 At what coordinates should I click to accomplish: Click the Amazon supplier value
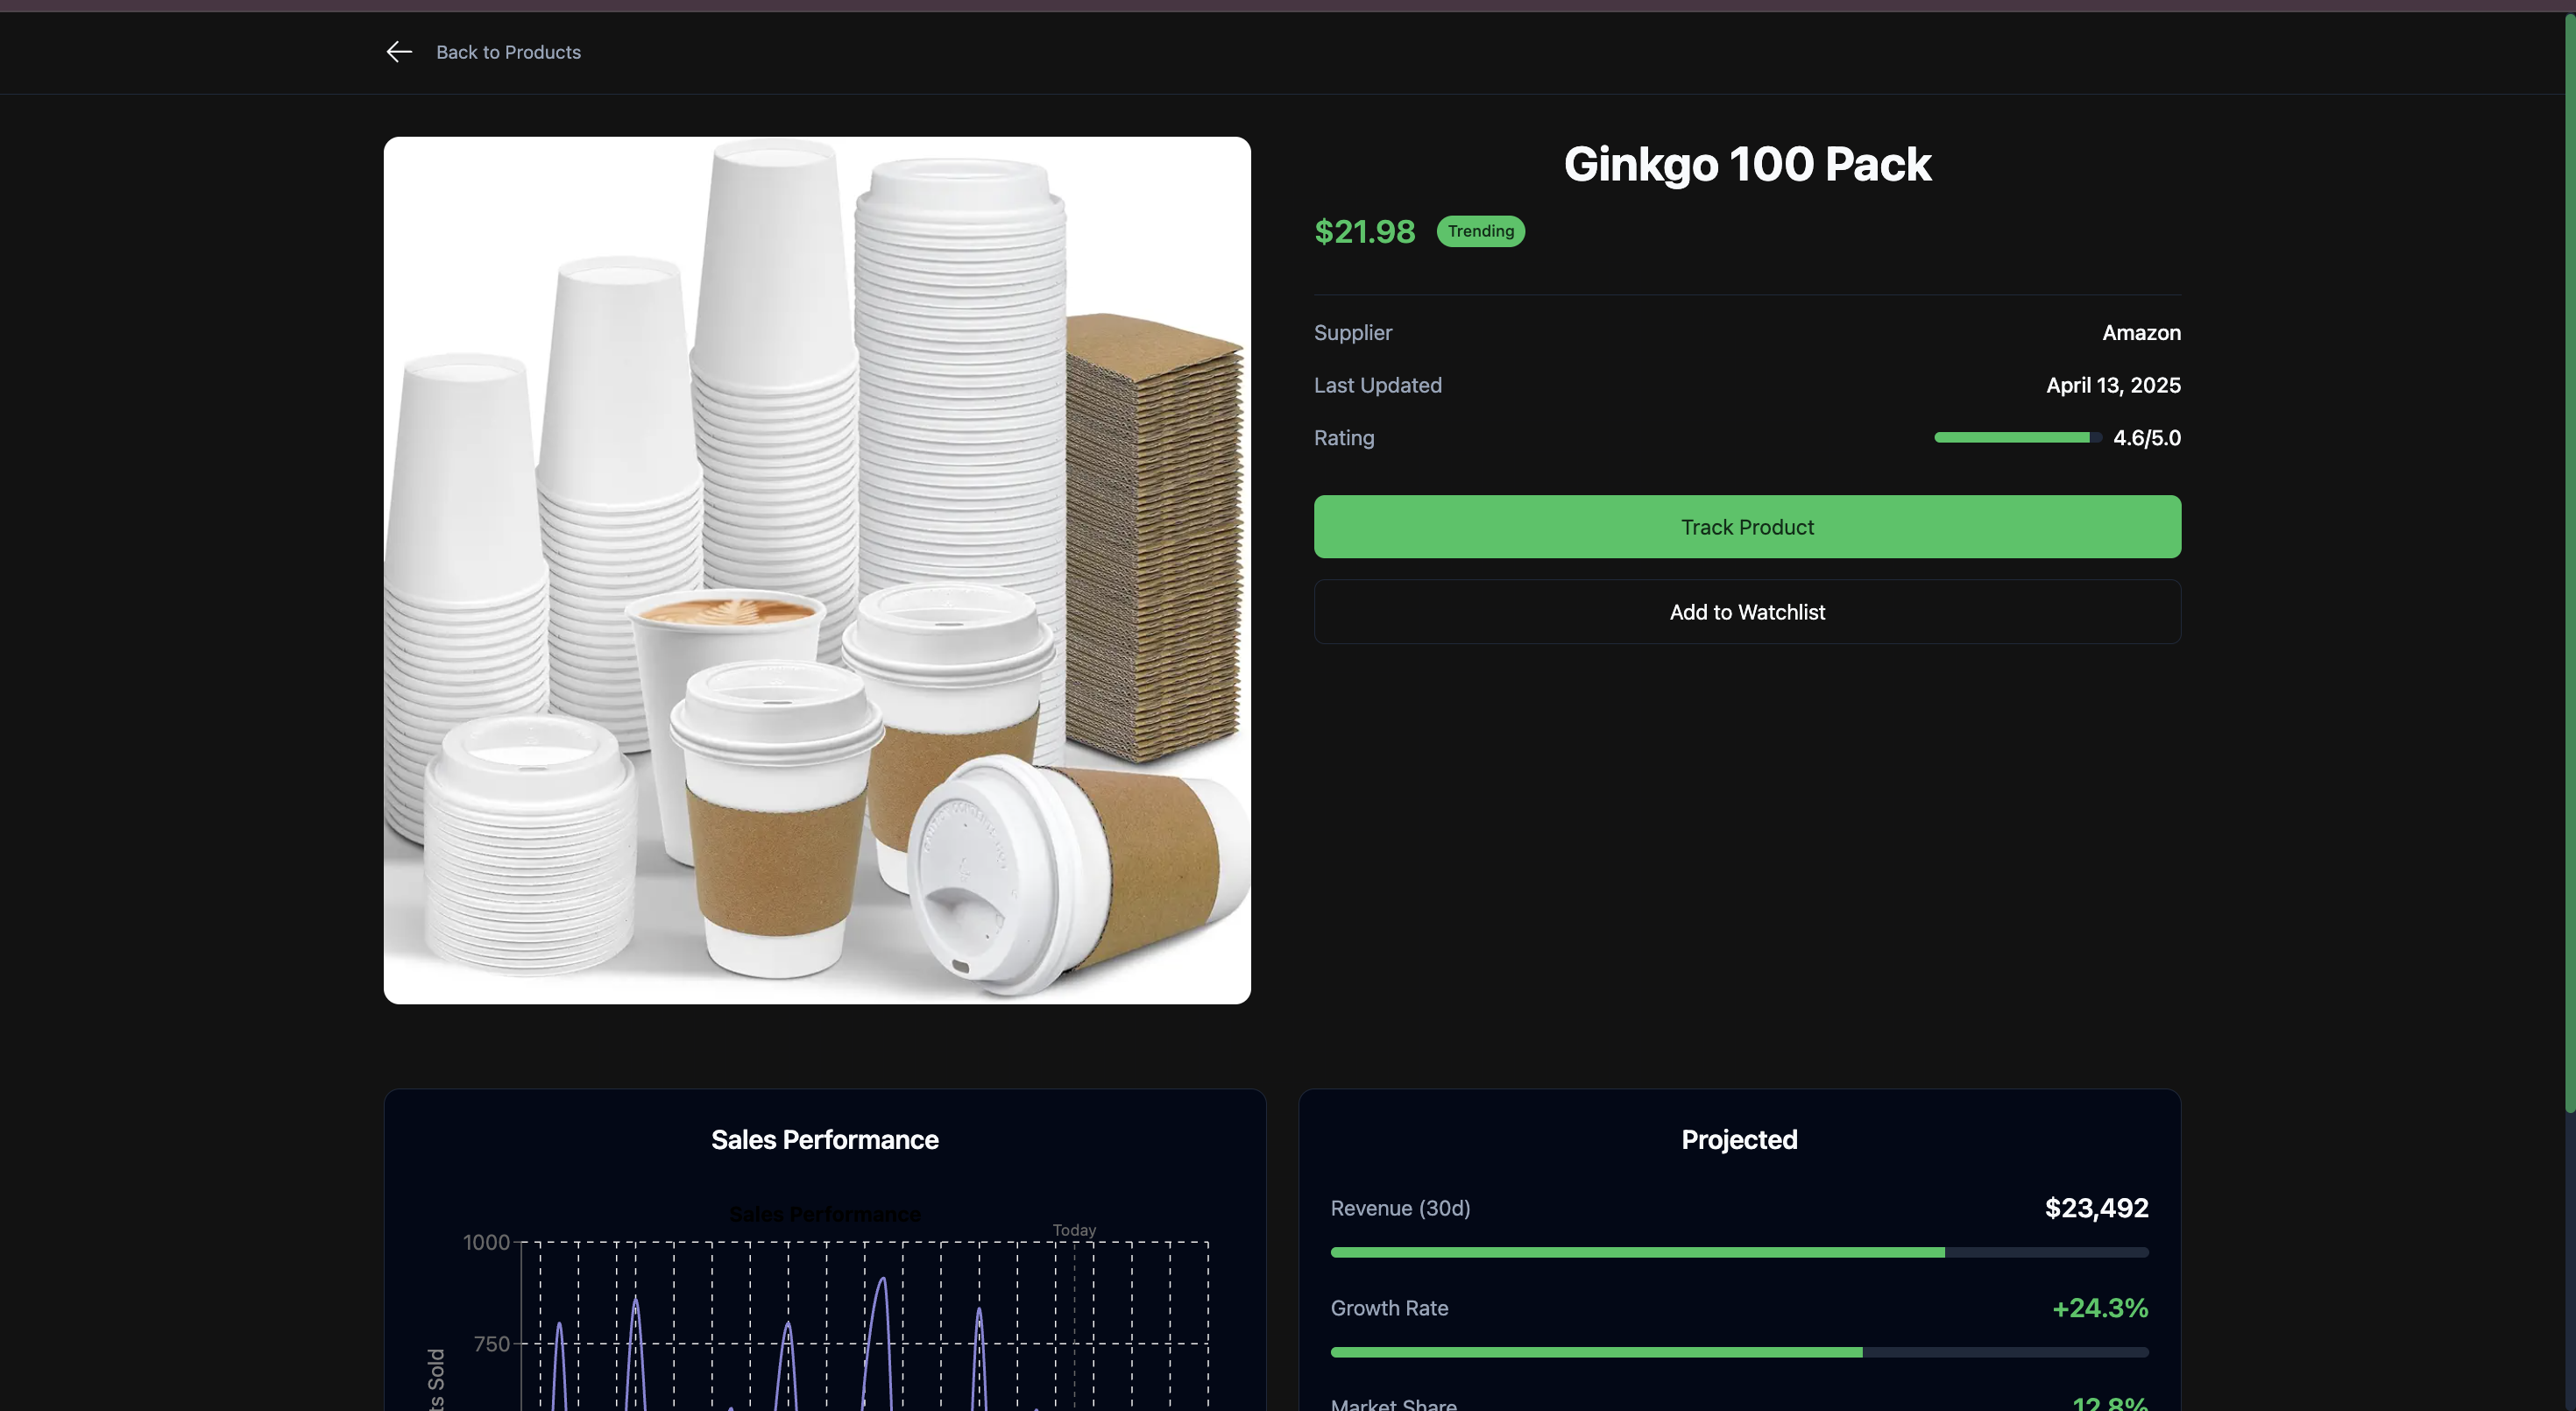(2140, 333)
